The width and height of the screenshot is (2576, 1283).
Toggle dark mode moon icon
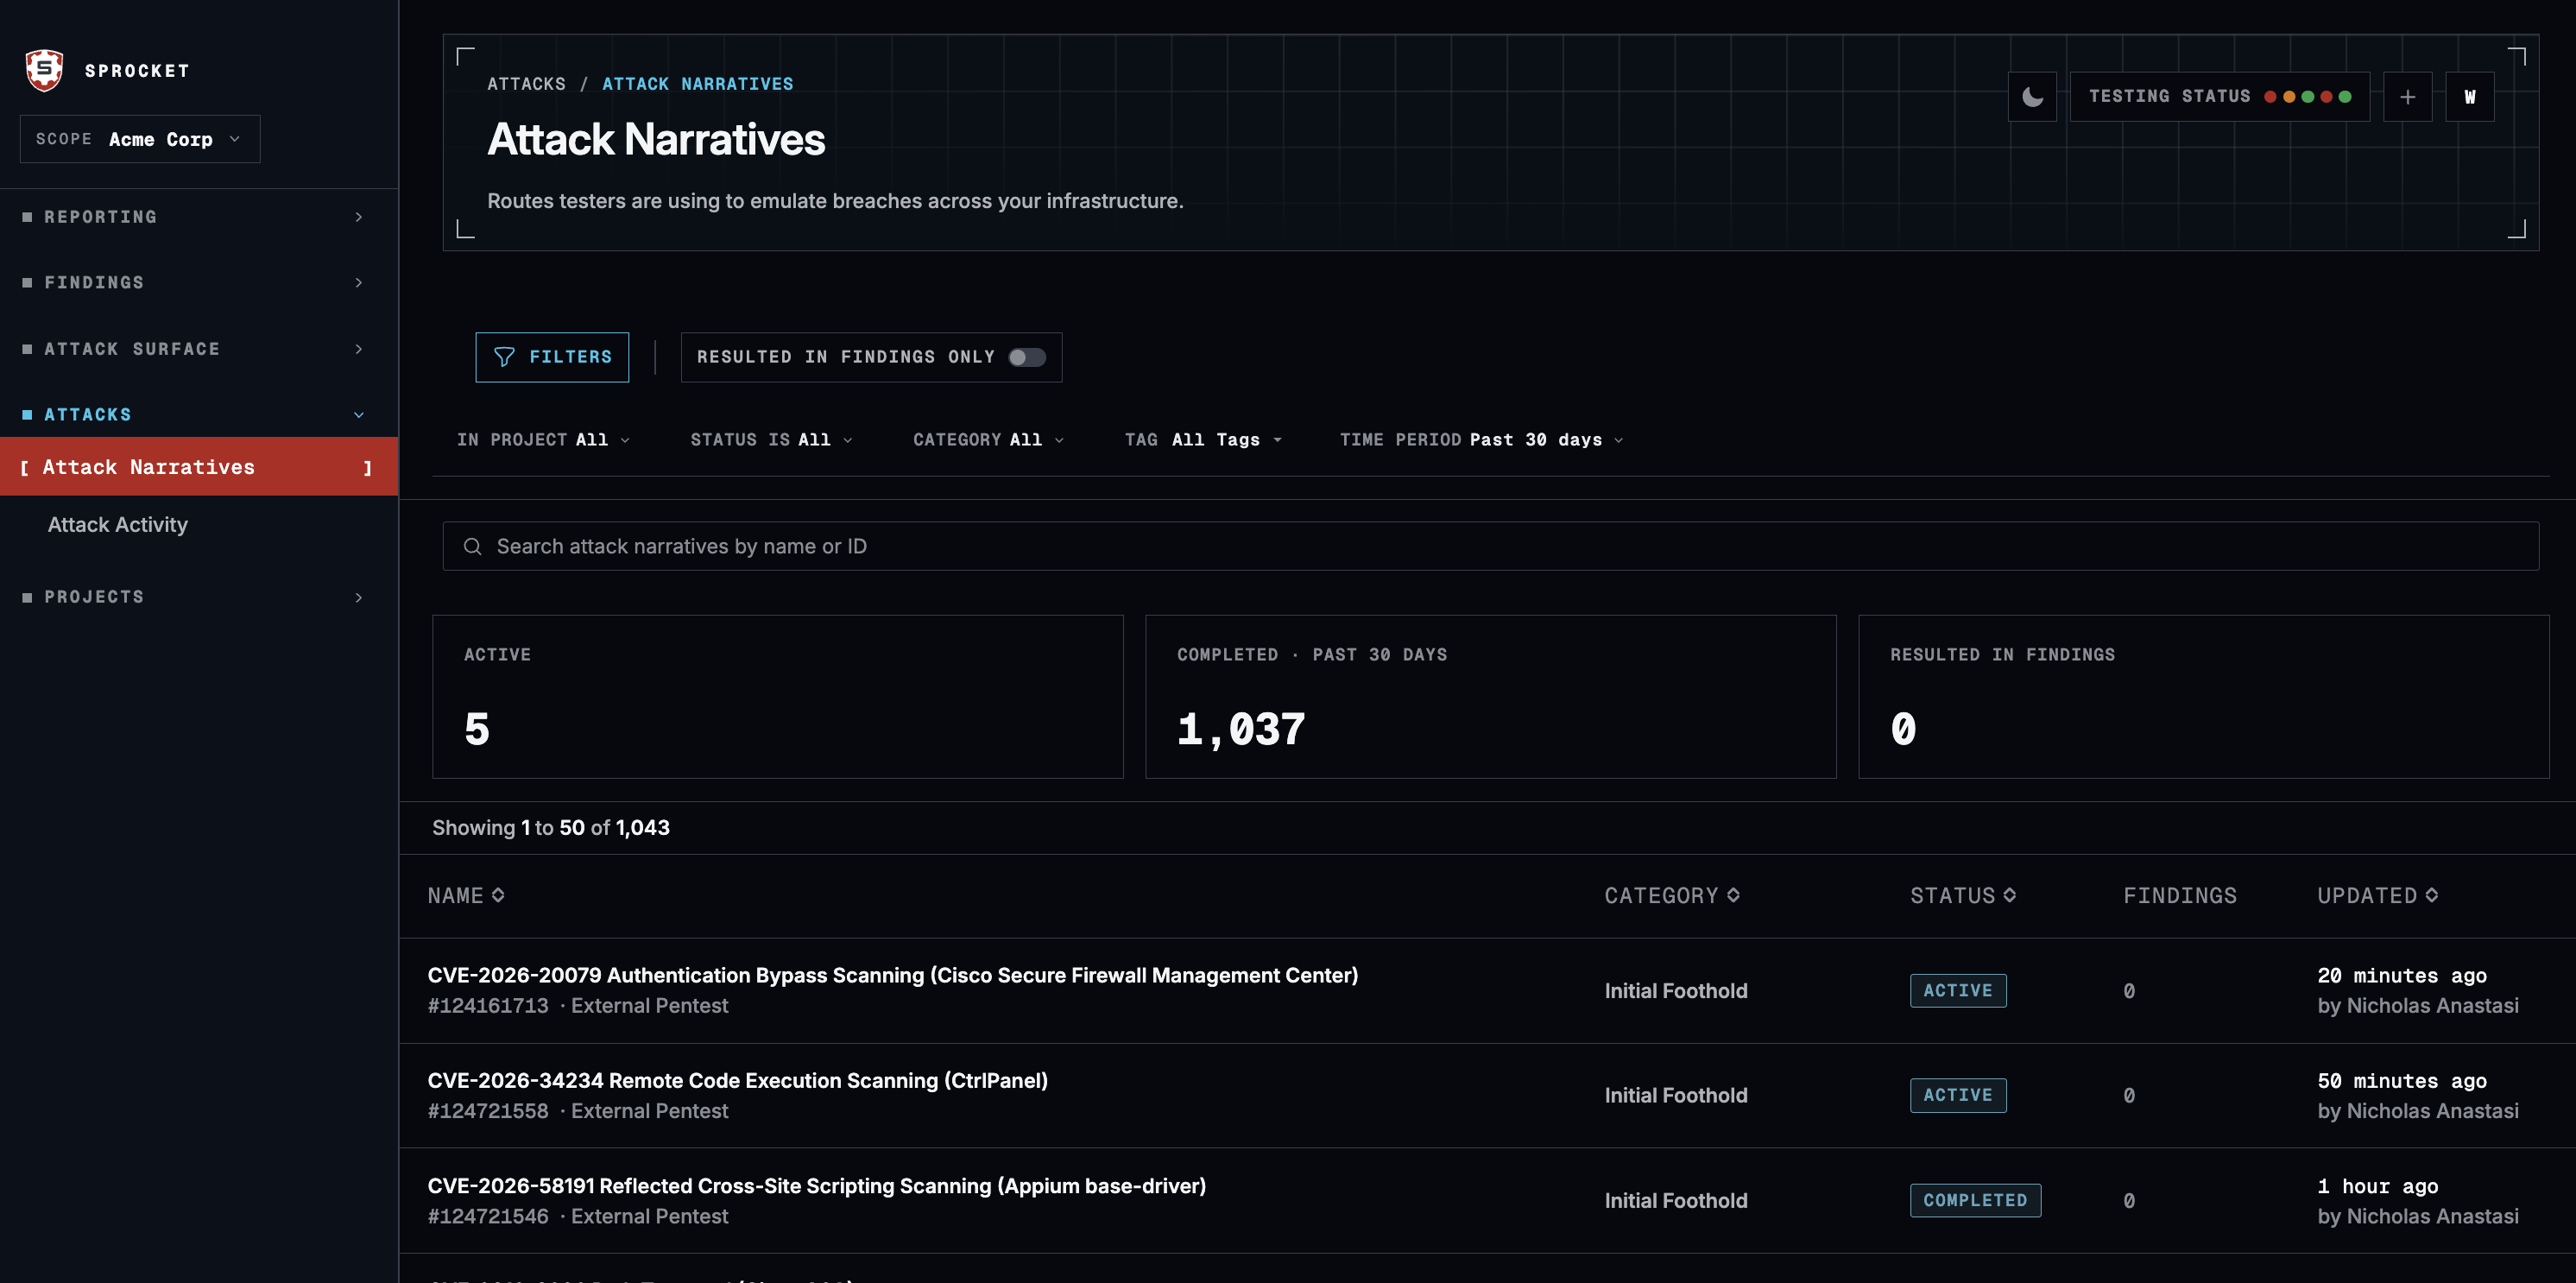(x=2032, y=97)
